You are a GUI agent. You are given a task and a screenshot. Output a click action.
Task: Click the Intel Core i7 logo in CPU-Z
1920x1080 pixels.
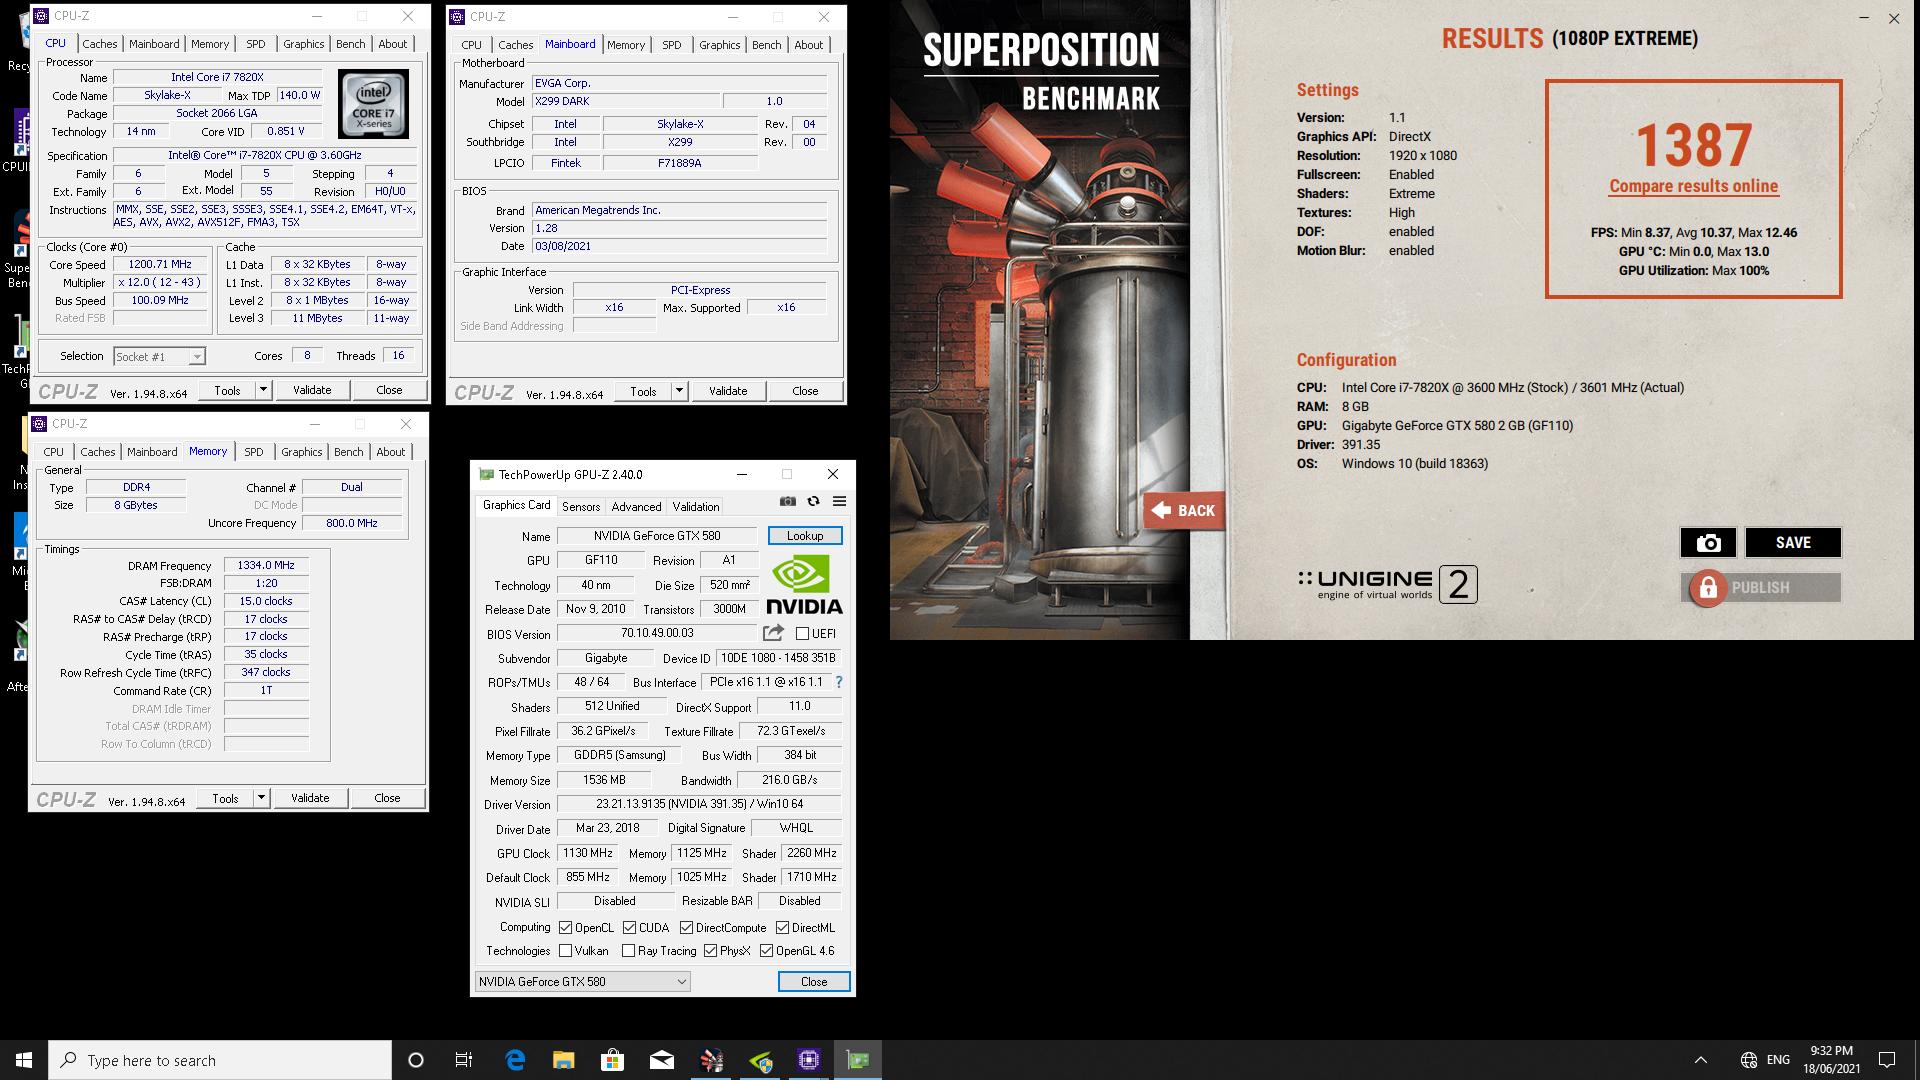(x=374, y=103)
